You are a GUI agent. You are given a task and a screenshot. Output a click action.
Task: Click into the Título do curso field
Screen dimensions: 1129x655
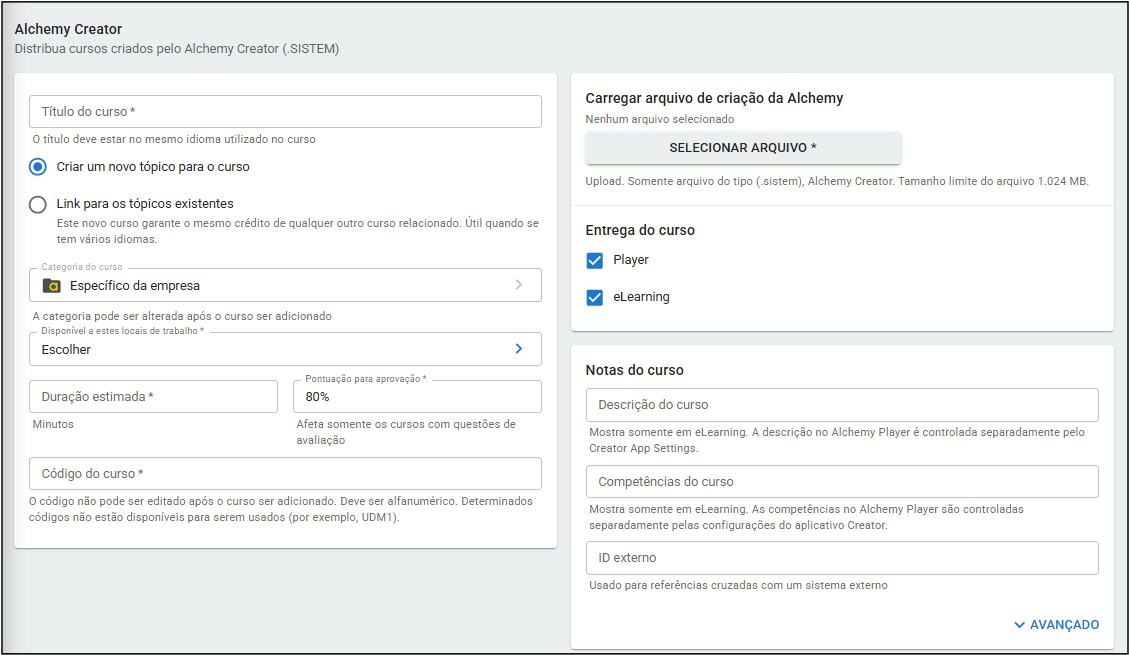[285, 112]
